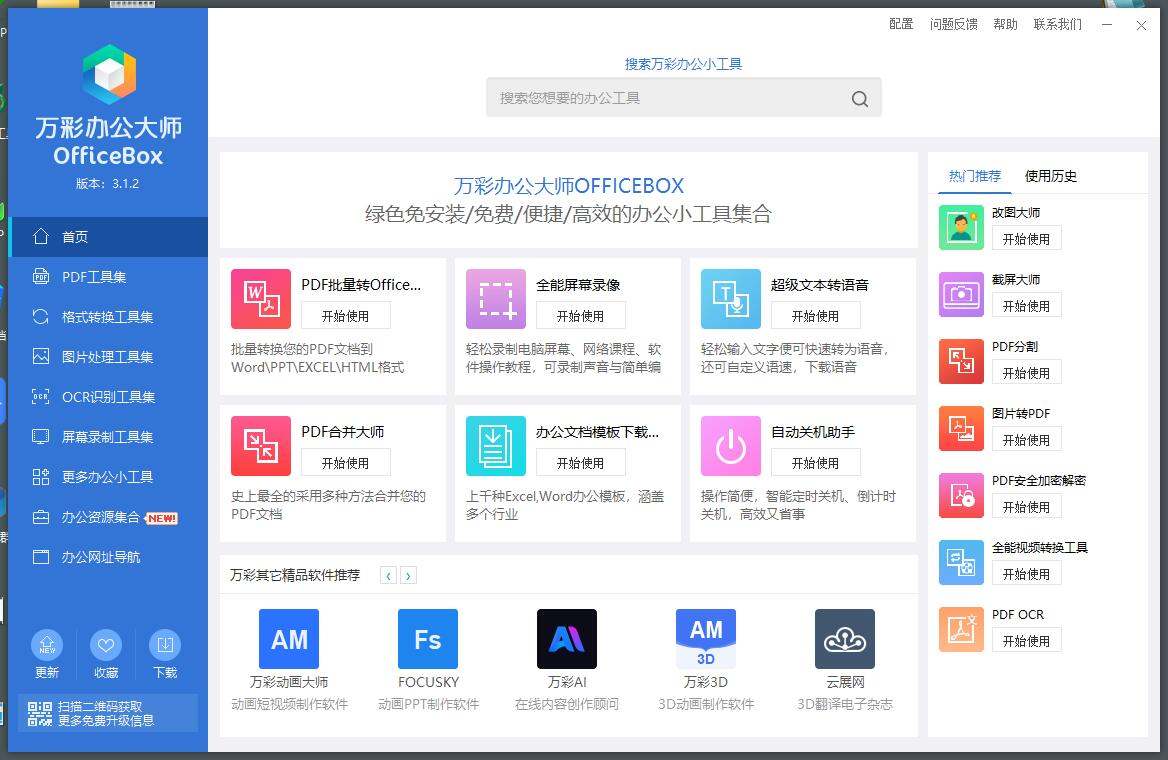
Task: Open the 全能屏幕录像 tool icon
Action: (x=495, y=299)
